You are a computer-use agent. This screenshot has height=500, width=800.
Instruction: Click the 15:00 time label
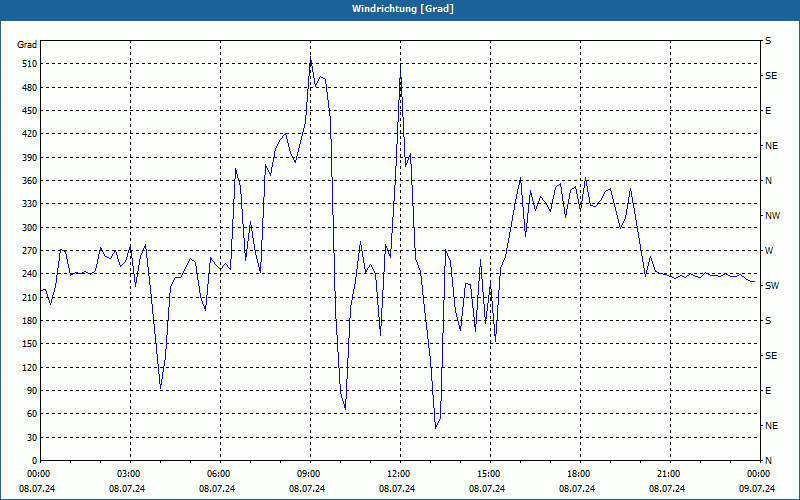click(490, 473)
